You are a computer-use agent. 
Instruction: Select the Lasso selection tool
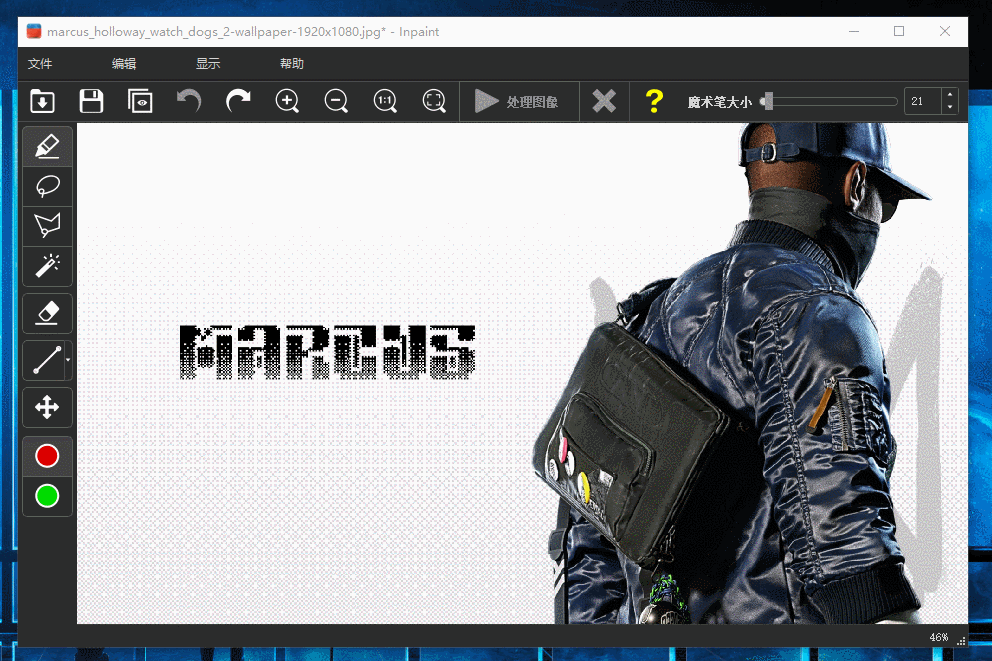pyautogui.click(x=47, y=186)
